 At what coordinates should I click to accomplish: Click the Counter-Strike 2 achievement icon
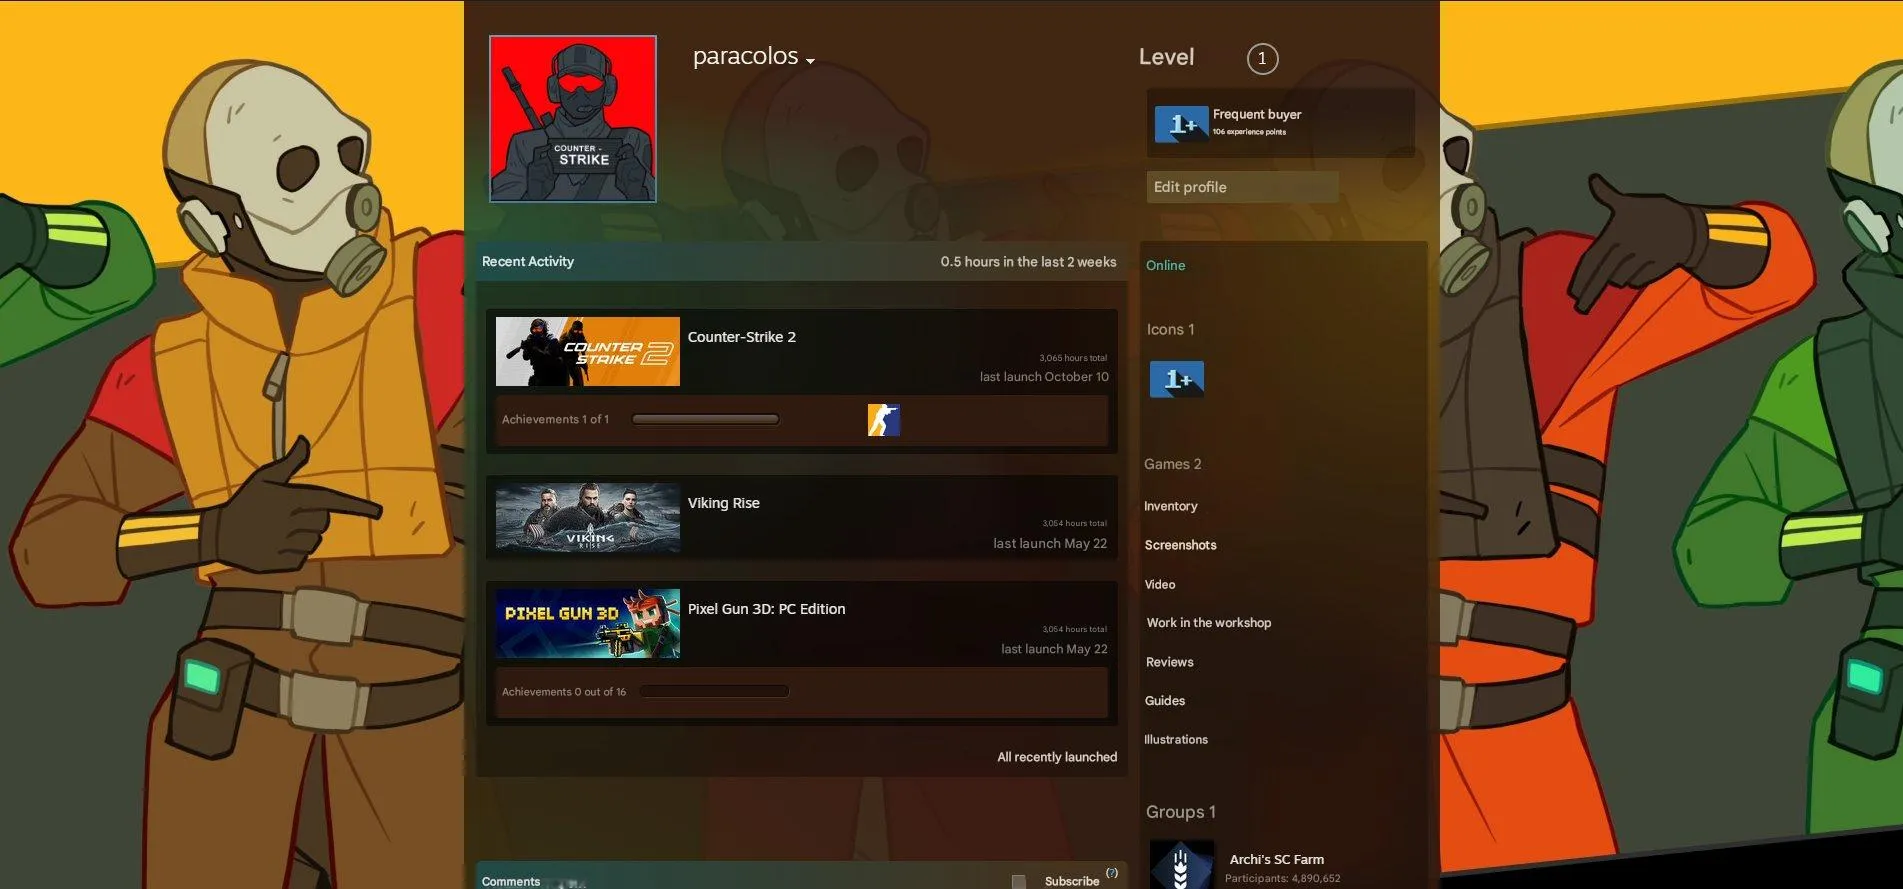coord(884,420)
